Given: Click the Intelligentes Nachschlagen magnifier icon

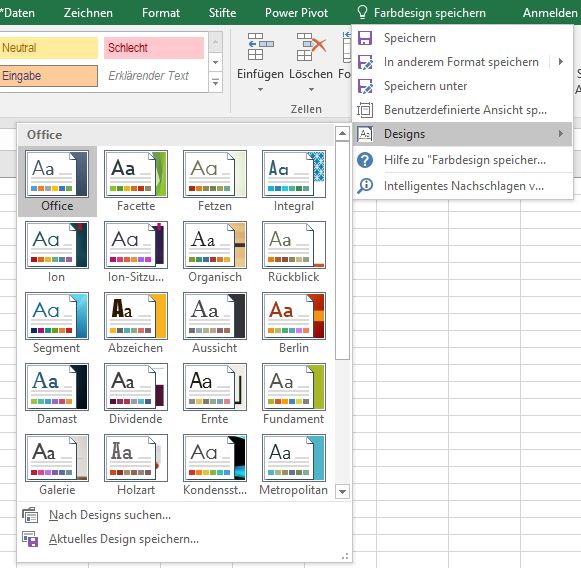Looking at the screenshot, I should [365, 186].
